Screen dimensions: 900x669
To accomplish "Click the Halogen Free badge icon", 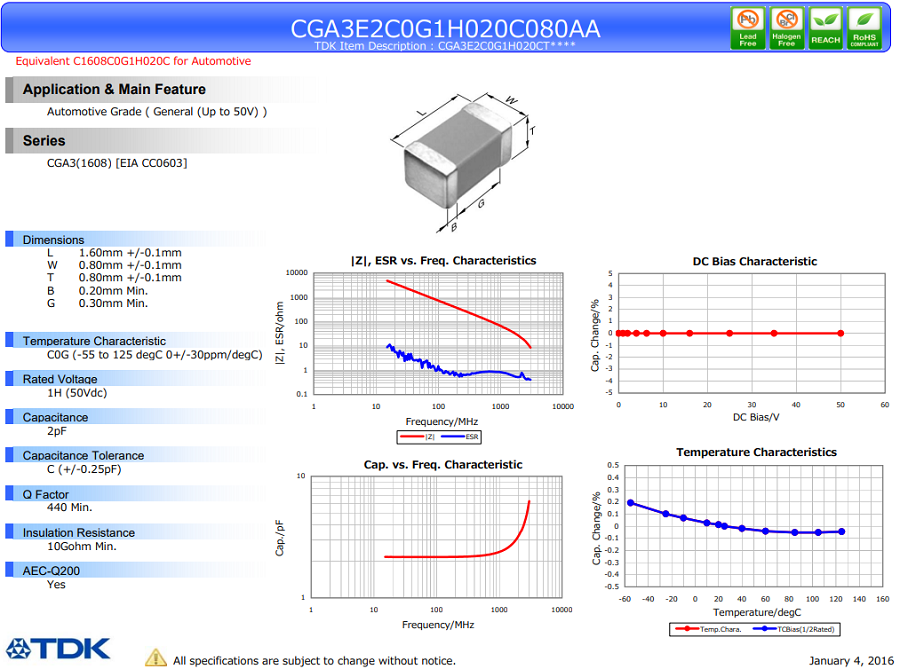I will click(x=786, y=28).
